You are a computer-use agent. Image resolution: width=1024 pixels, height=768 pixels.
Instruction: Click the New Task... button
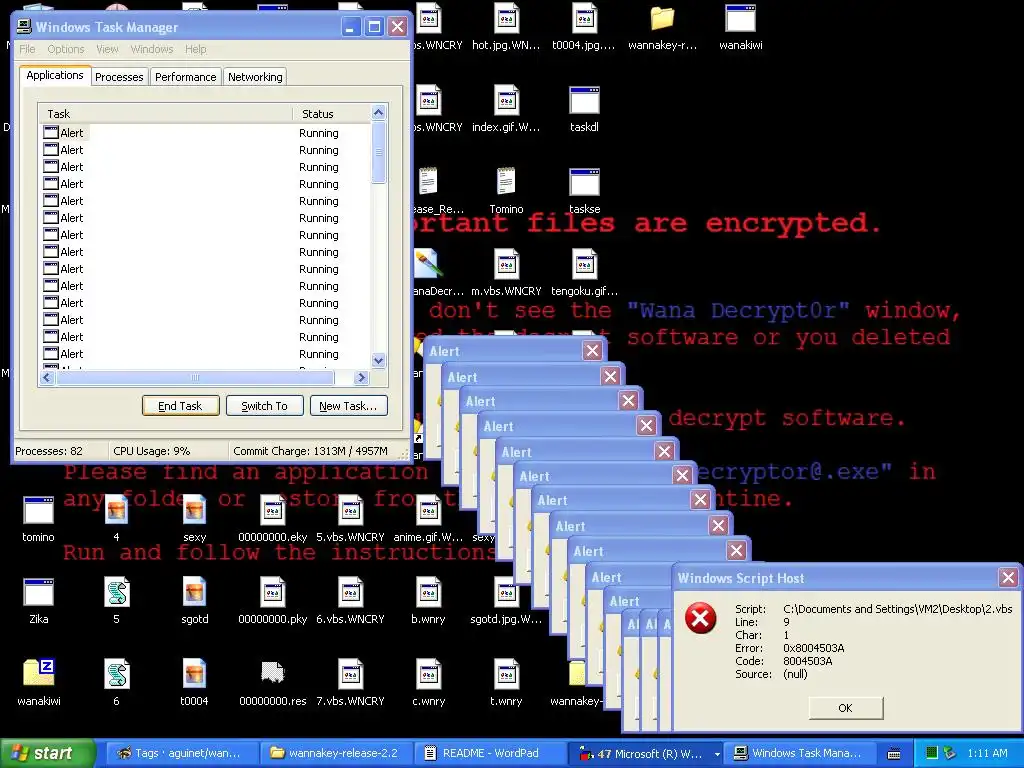coord(348,406)
